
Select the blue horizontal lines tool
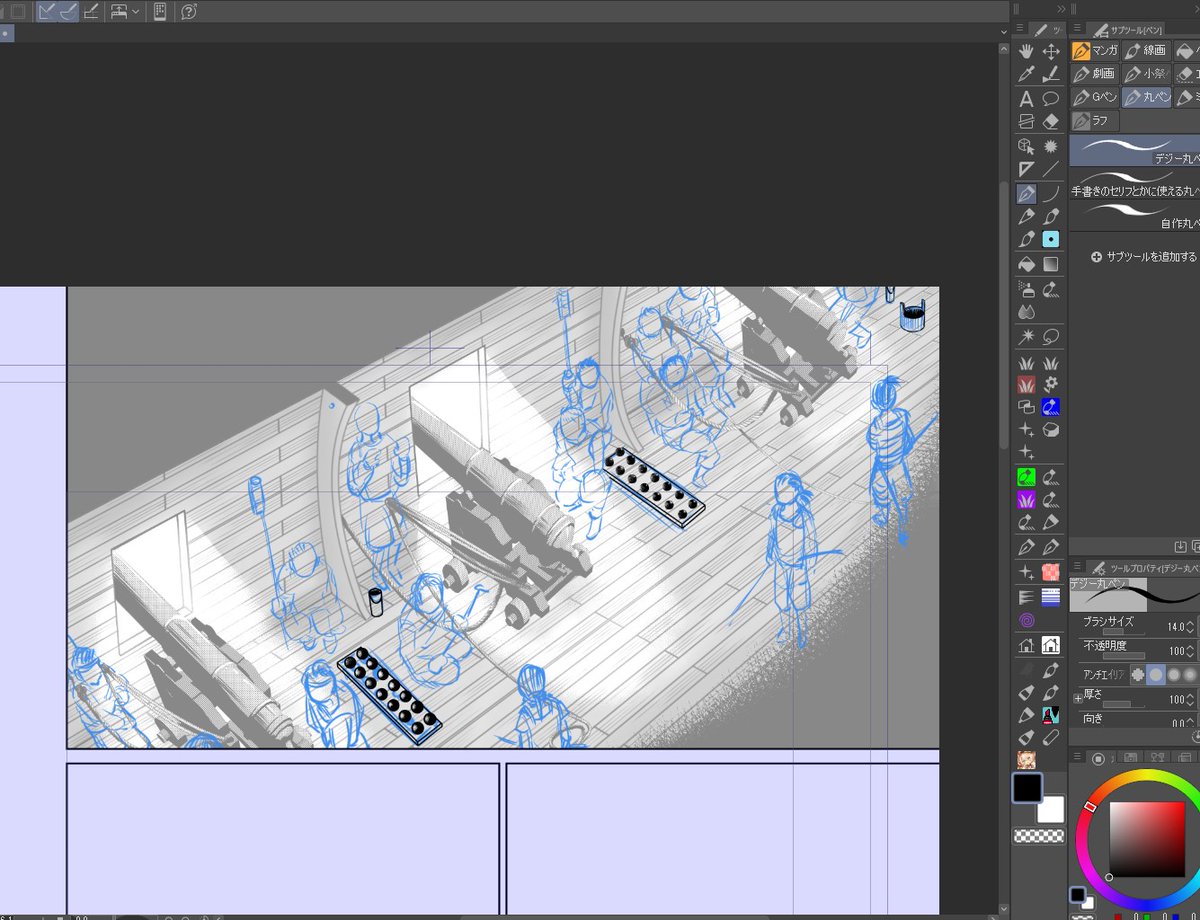click(x=1051, y=597)
